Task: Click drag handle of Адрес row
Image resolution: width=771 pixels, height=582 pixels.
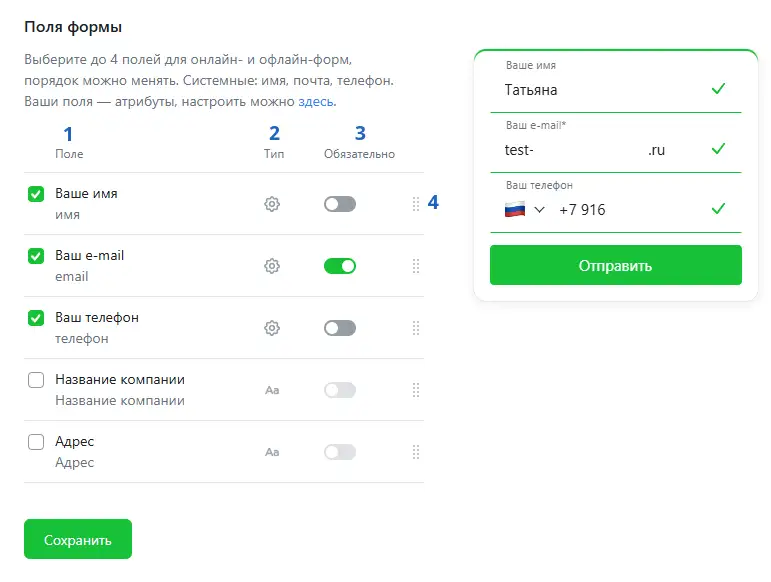Action: point(416,452)
